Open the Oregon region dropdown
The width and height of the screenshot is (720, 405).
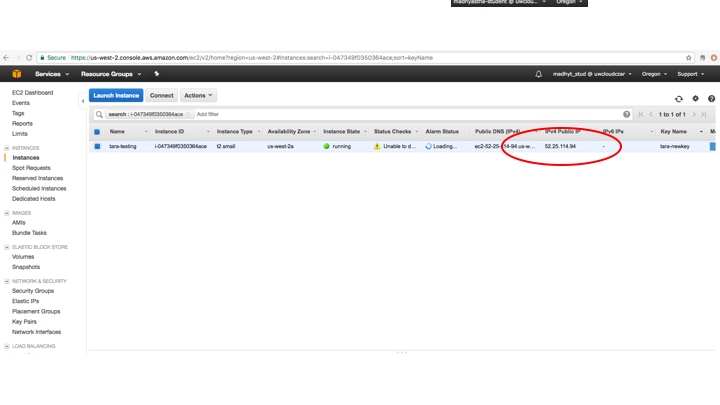654,74
